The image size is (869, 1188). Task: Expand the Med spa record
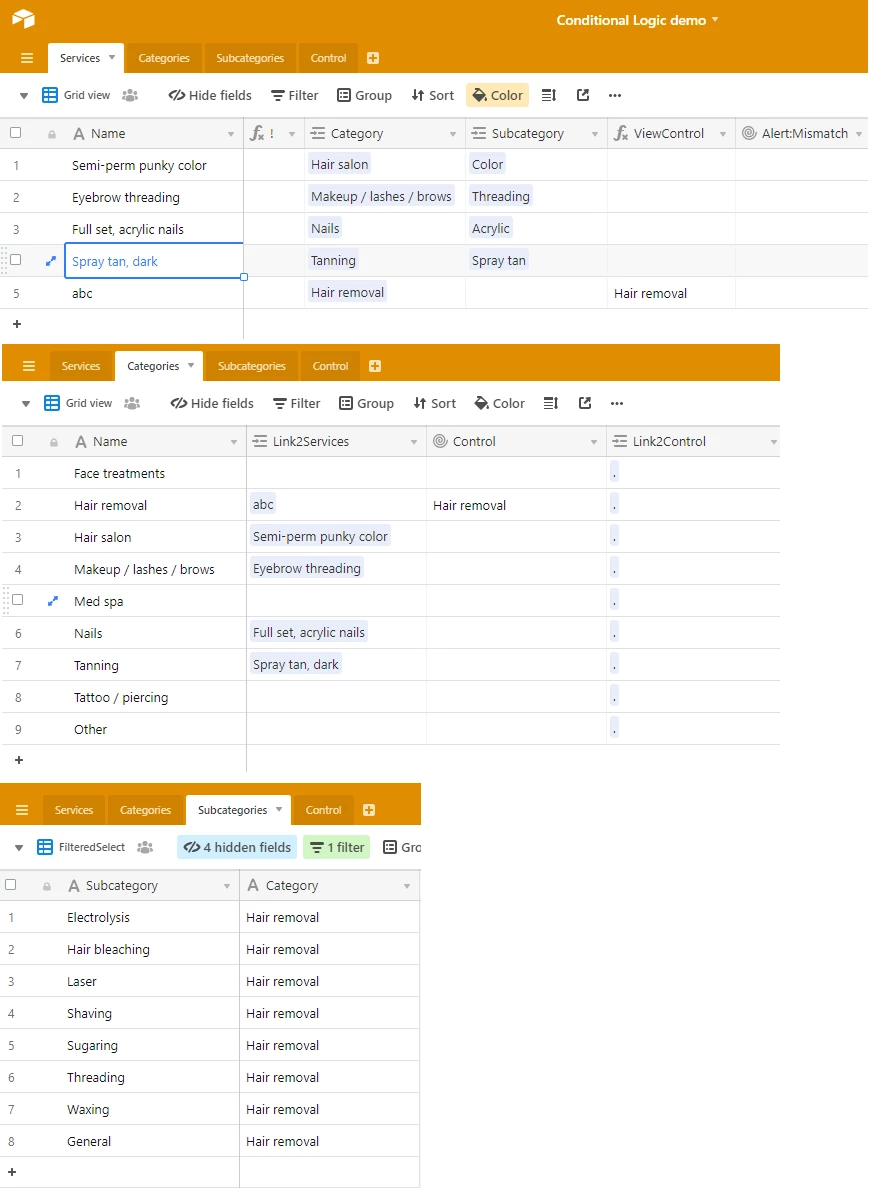(52, 601)
